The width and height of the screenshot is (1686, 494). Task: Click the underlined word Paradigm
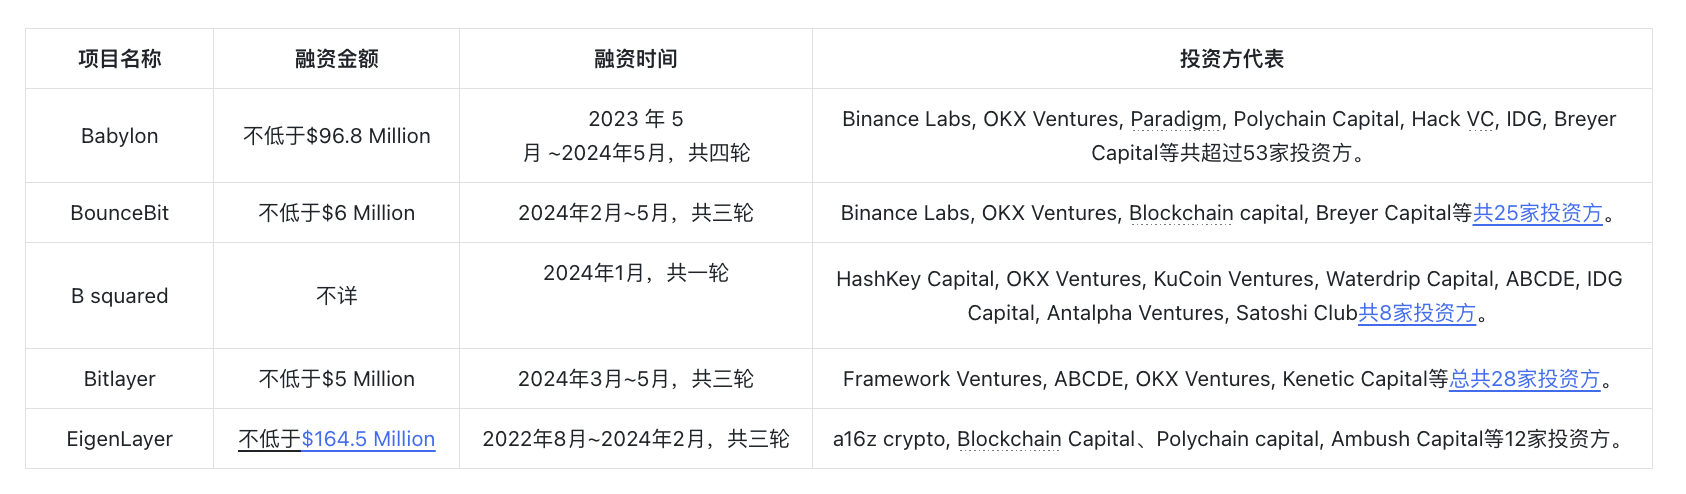[x=1175, y=119]
